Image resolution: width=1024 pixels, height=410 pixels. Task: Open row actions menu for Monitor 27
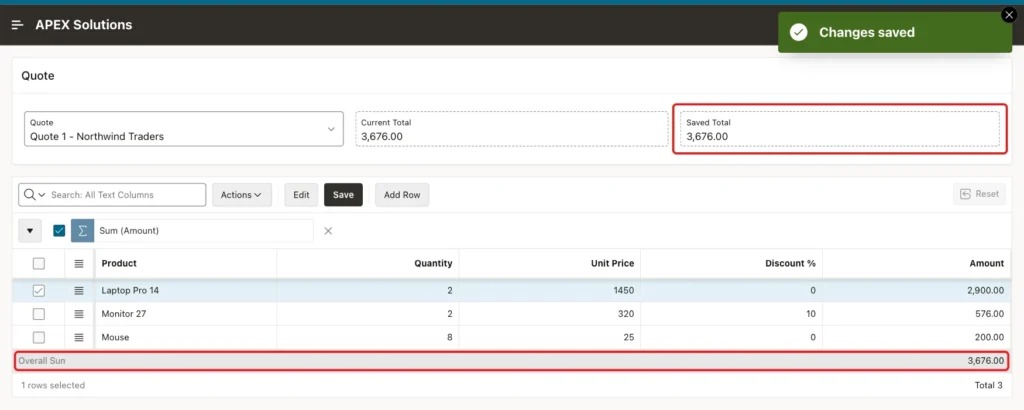click(79, 314)
